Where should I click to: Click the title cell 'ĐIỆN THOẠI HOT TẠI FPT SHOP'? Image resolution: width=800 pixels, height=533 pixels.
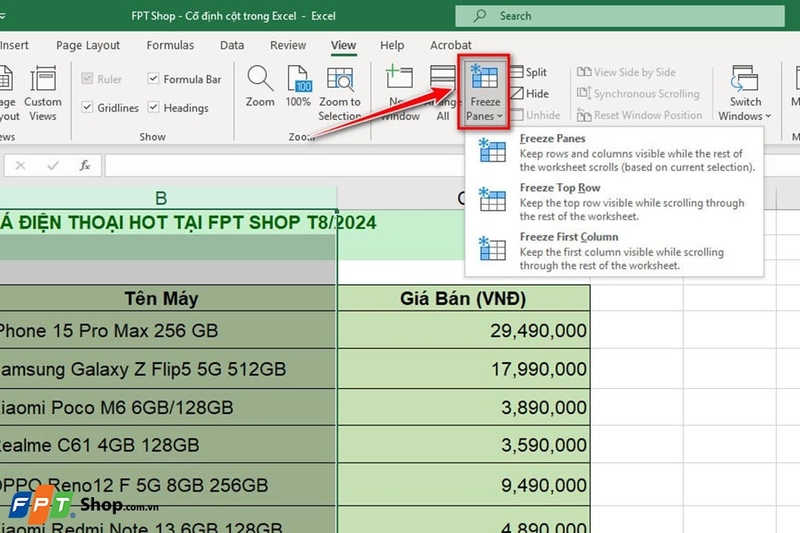click(x=167, y=222)
